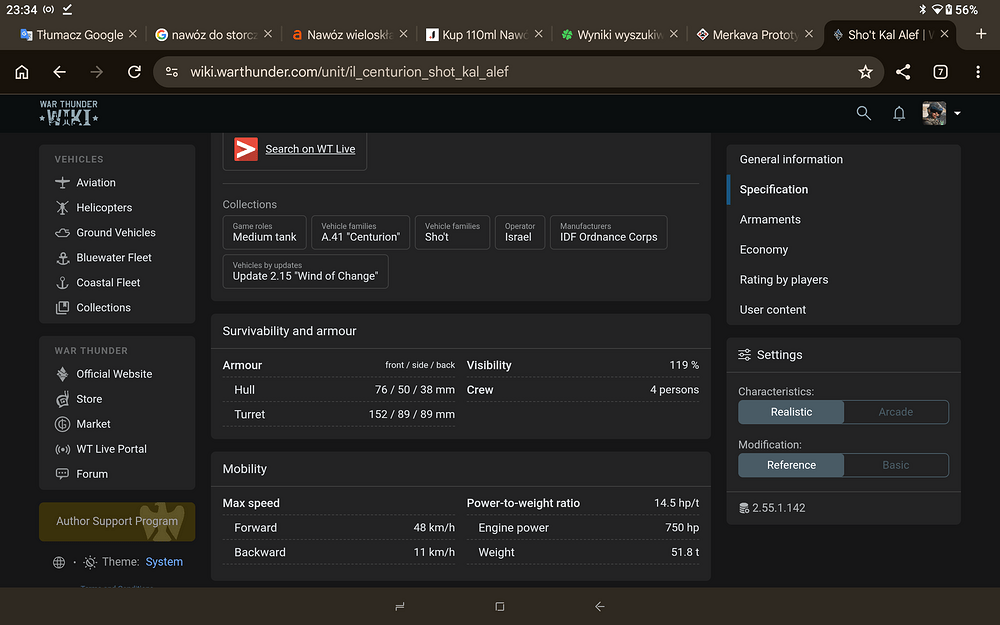The width and height of the screenshot is (1000, 625).
Task: Switch modification to Basic
Action: (x=895, y=465)
